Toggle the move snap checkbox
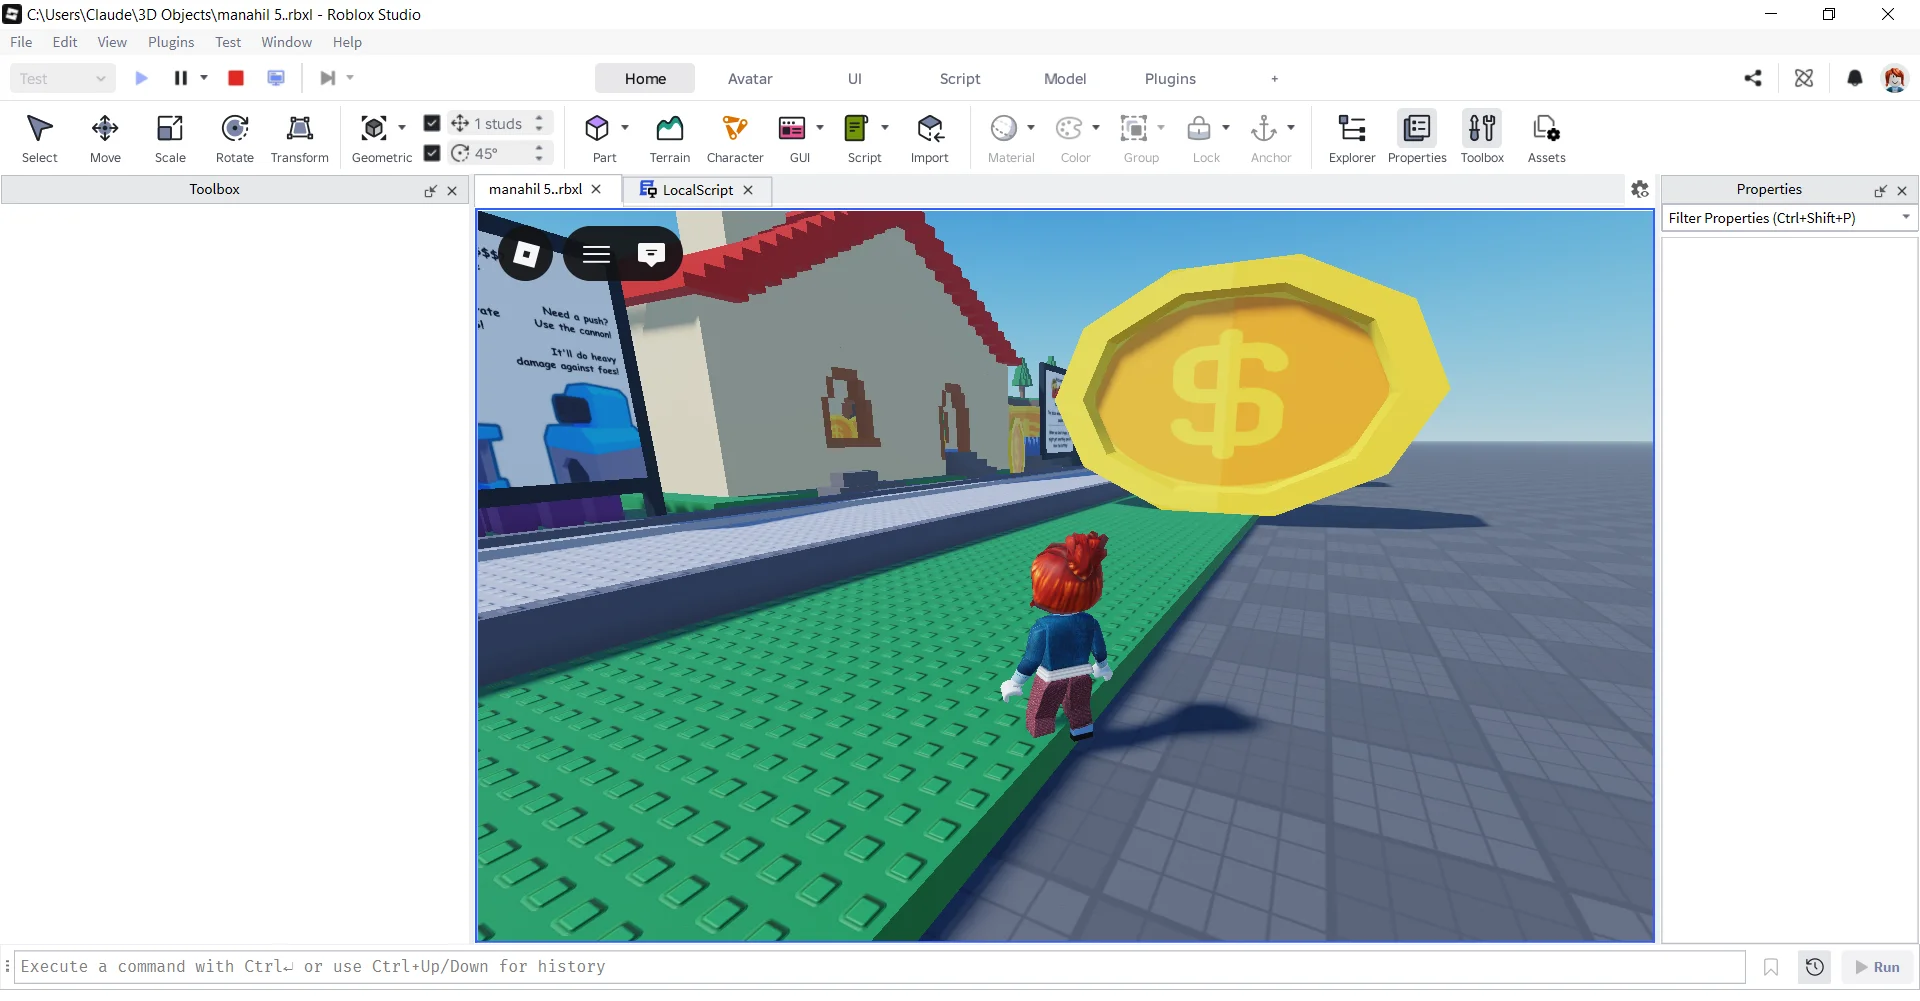The height and width of the screenshot is (1001, 1920). point(432,123)
